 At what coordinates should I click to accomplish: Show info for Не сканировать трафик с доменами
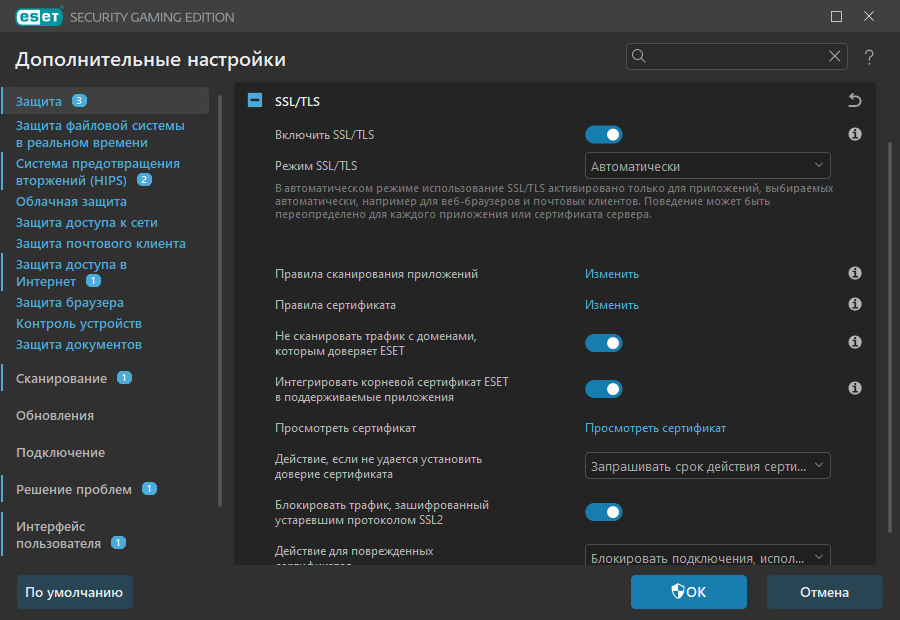(855, 343)
